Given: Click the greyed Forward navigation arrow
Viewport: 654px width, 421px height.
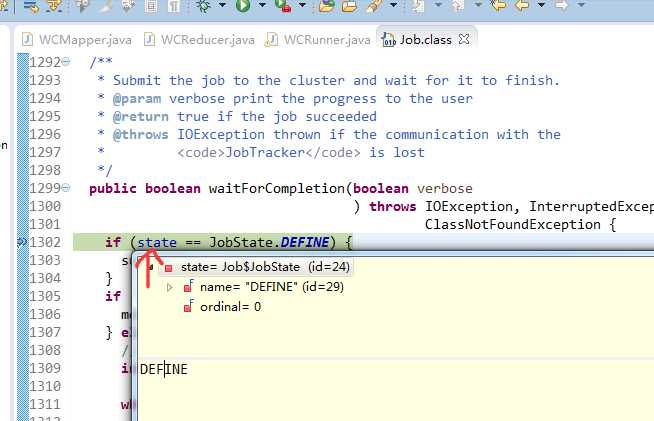Looking at the screenshot, I should 562,5.
